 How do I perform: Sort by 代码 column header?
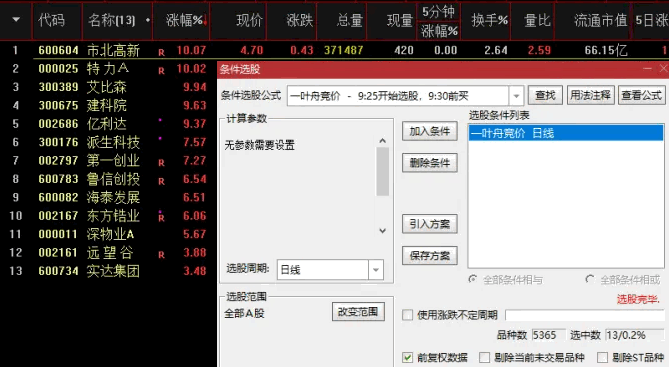51,20
